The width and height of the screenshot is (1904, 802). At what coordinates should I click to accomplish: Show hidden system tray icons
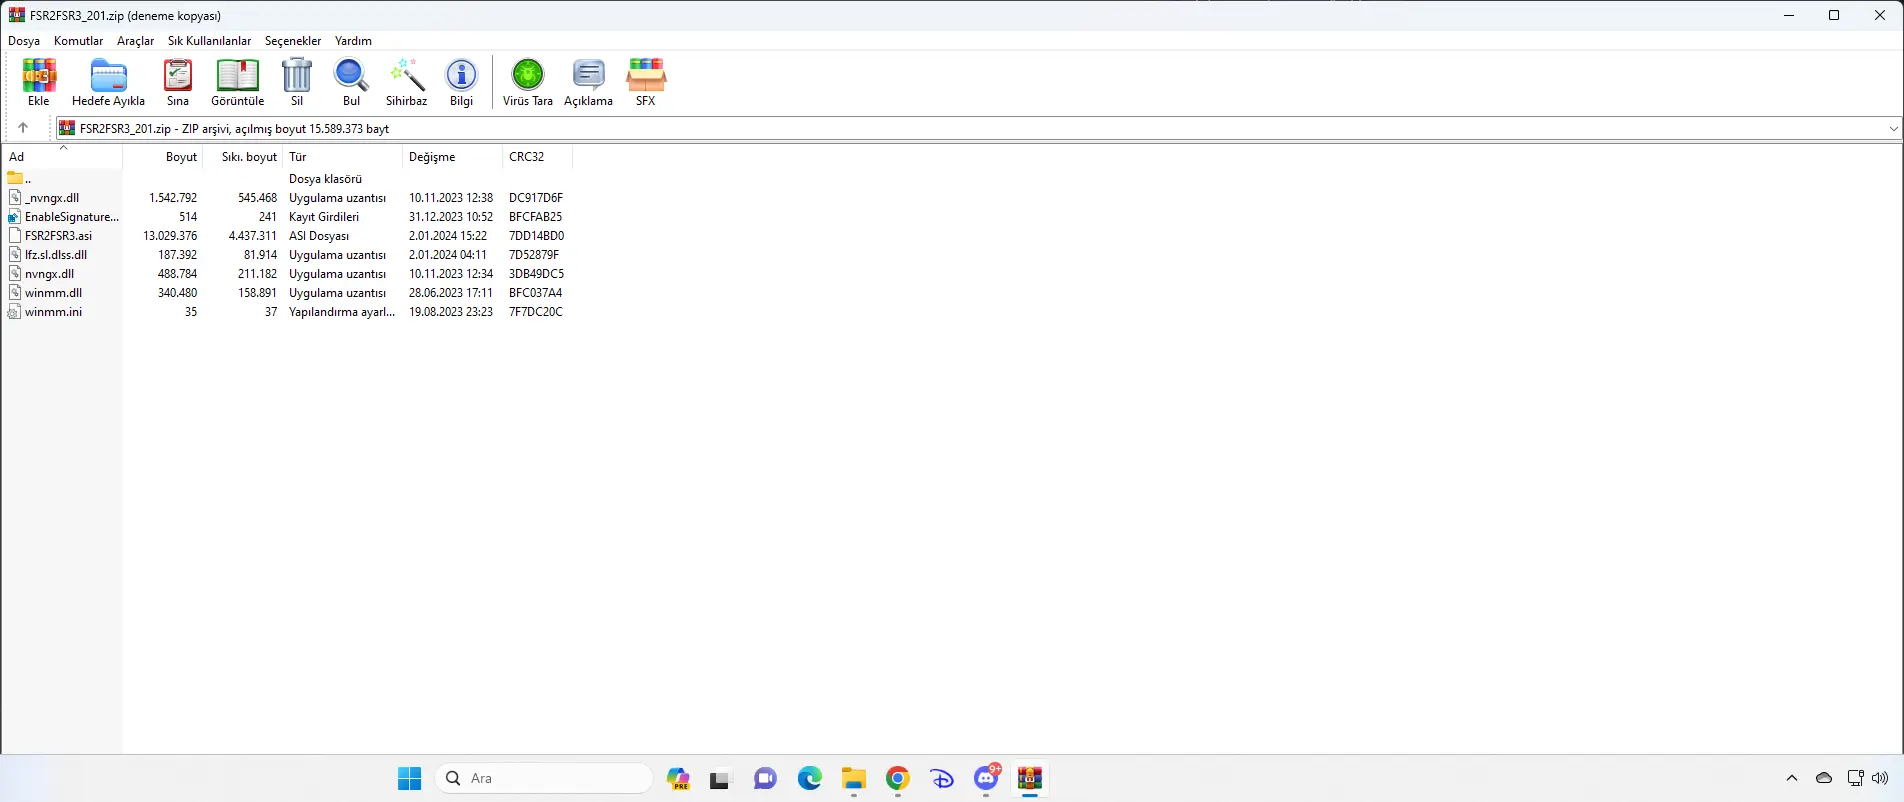coord(1792,778)
